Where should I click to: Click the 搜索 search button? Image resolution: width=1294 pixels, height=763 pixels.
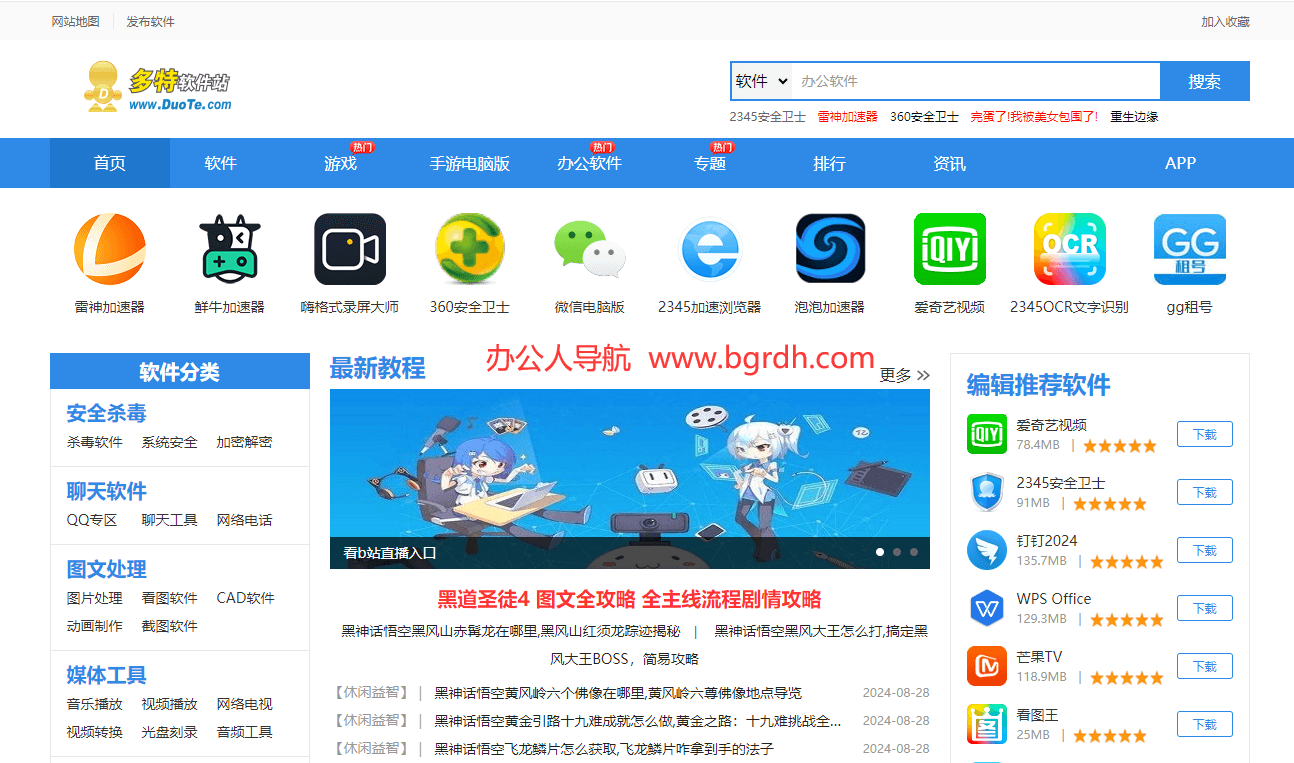tap(1205, 81)
